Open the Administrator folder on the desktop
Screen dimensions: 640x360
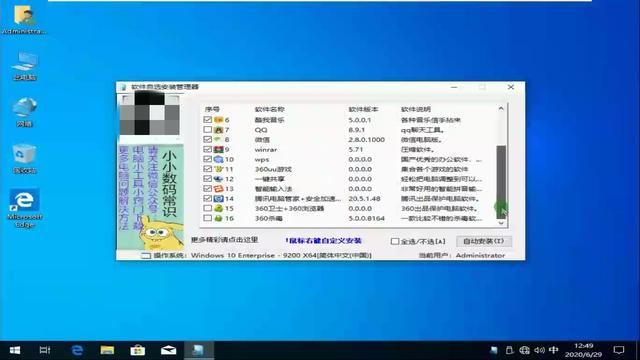tap(24, 20)
